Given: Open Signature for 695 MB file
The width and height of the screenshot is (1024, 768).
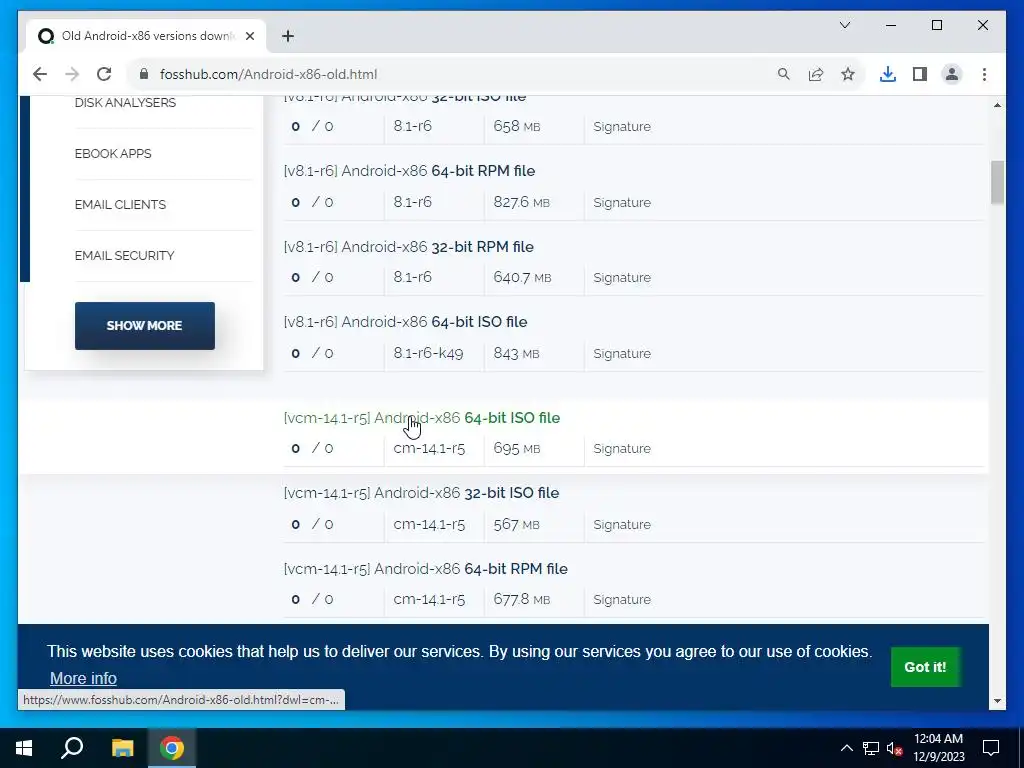Looking at the screenshot, I should [x=622, y=449].
